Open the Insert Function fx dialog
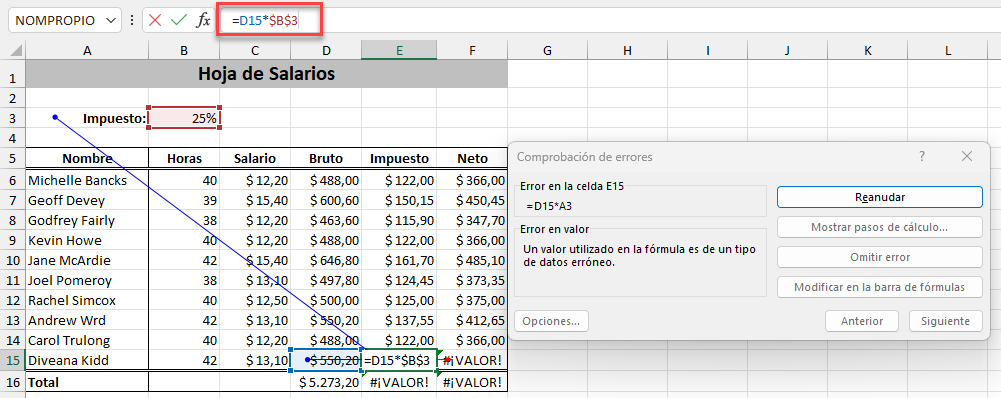Viewport: 1001px width, 398px height. 203,20
